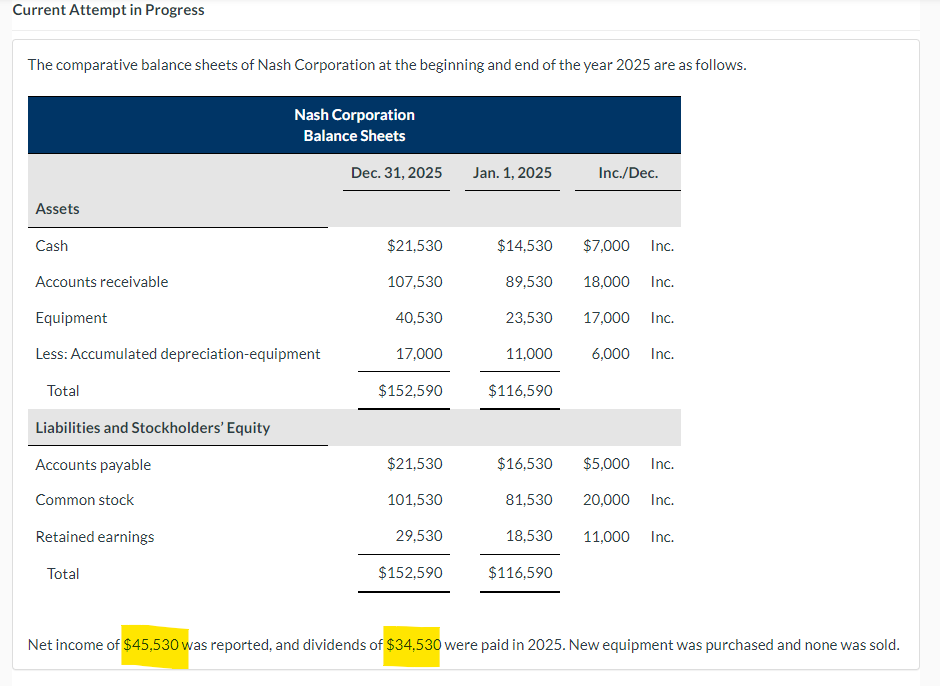Click the Accounts payable row label
940x686 pixels.
click(x=93, y=465)
